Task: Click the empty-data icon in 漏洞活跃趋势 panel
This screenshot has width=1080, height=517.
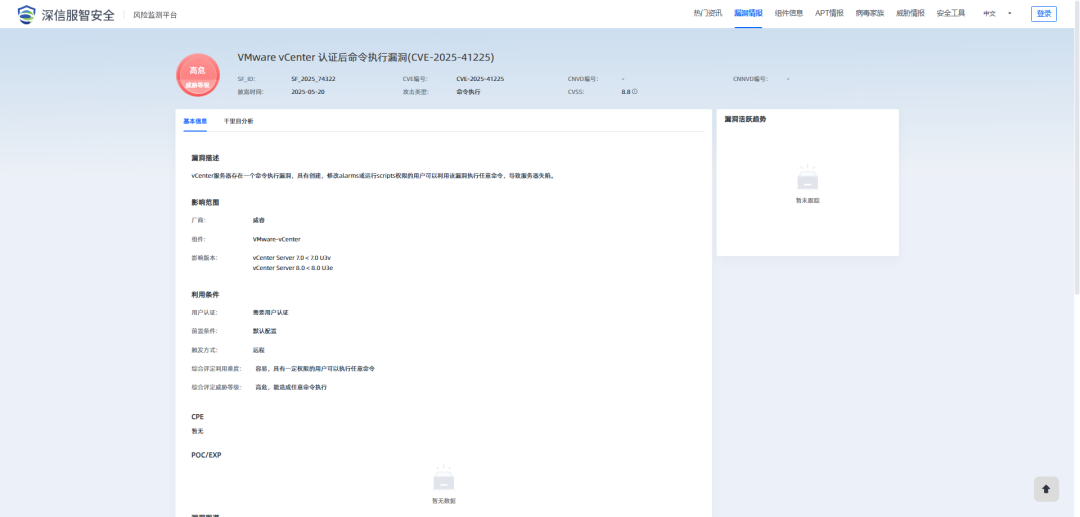Action: pyautogui.click(x=807, y=178)
